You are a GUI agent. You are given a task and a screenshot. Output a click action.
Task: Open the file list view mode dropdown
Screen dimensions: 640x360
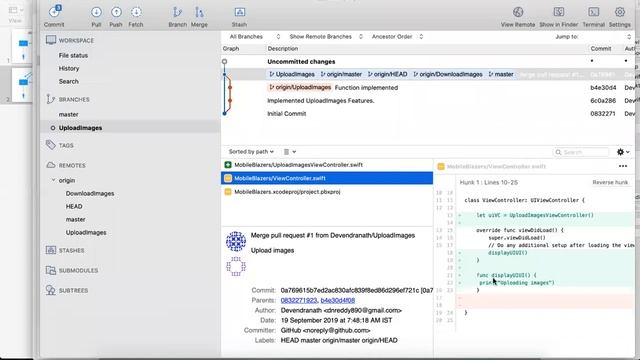click(290, 152)
